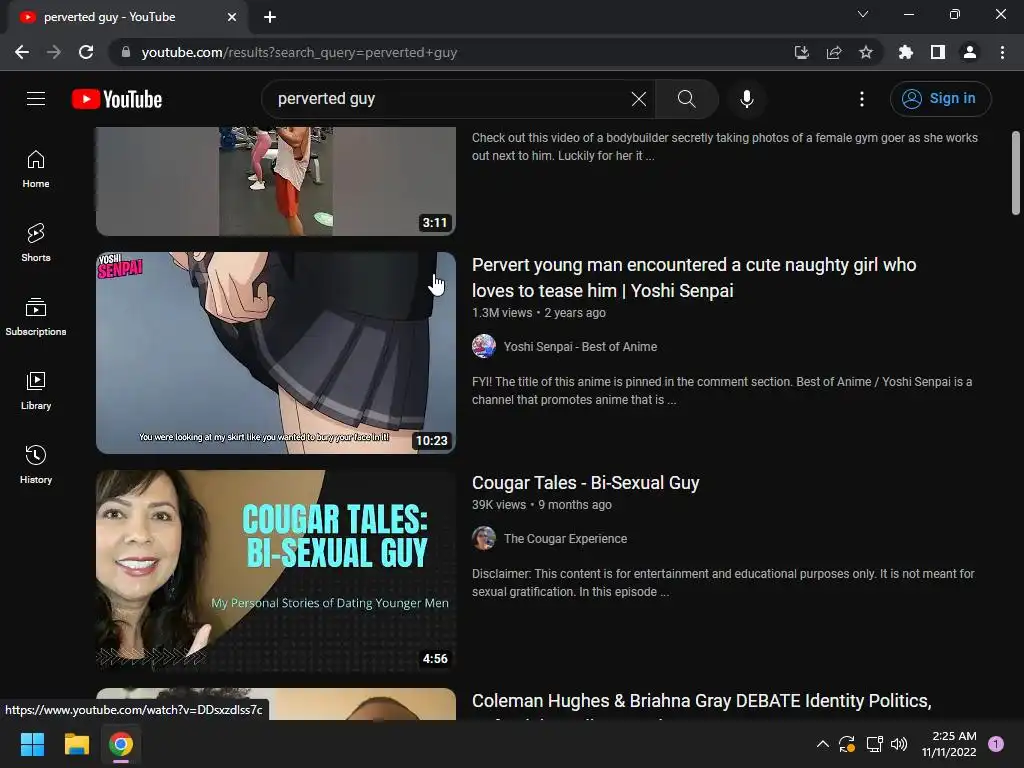Go to YouTube homepage via logo
This screenshot has height=768, width=1024.
[117, 99]
